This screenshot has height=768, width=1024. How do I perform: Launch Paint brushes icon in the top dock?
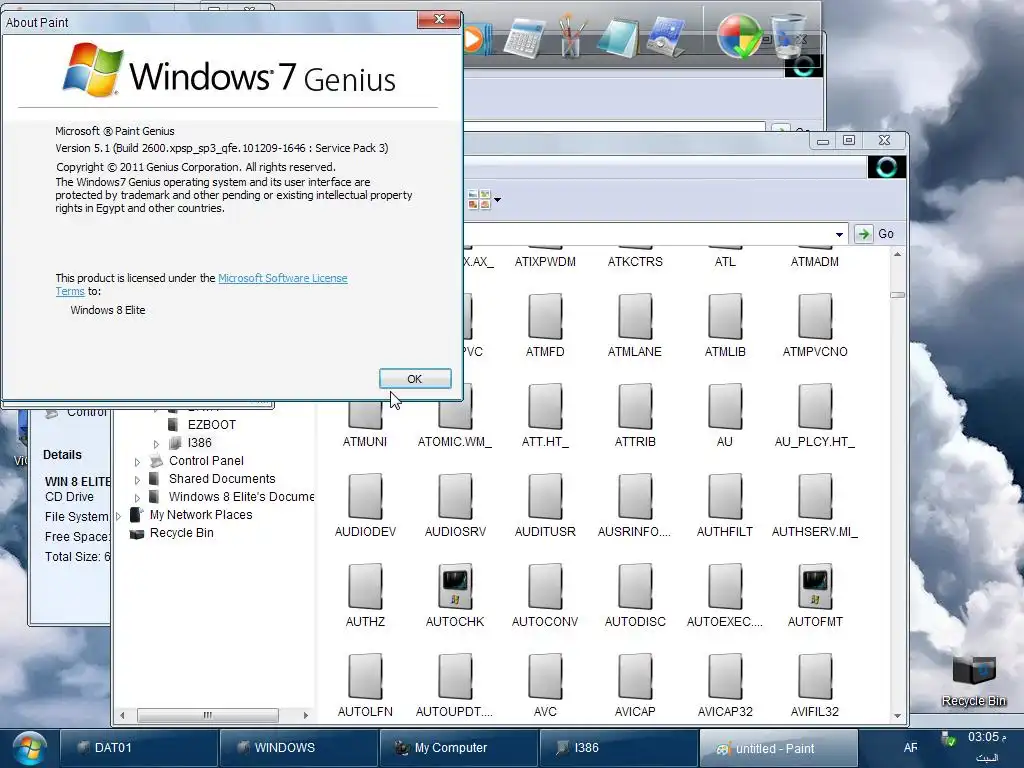[570, 38]
